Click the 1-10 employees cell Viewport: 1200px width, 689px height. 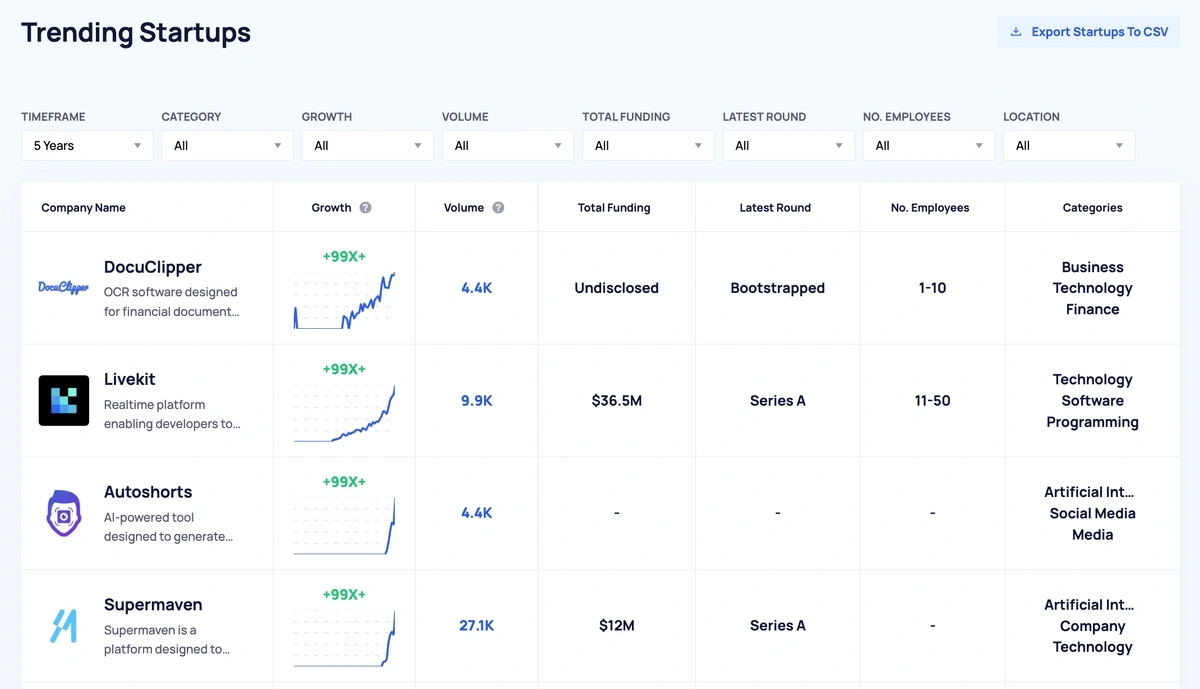pyautogui.click(x=932, y=288)
